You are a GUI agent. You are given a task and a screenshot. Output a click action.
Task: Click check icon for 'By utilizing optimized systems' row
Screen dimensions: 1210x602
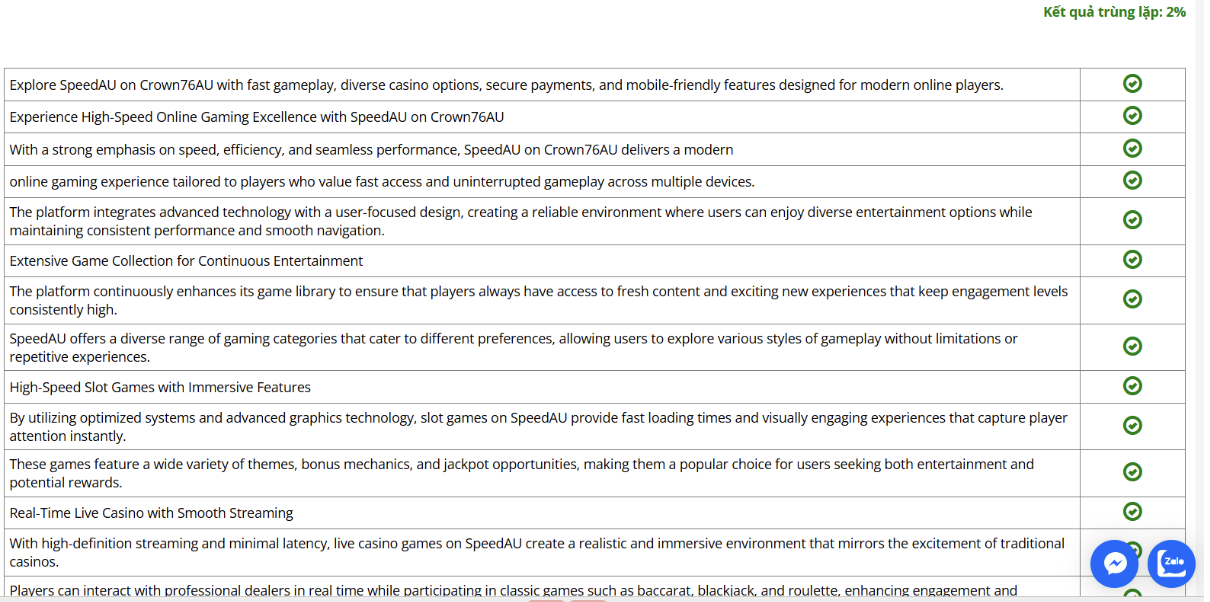pyautogui.click(x=1132, y=426)
